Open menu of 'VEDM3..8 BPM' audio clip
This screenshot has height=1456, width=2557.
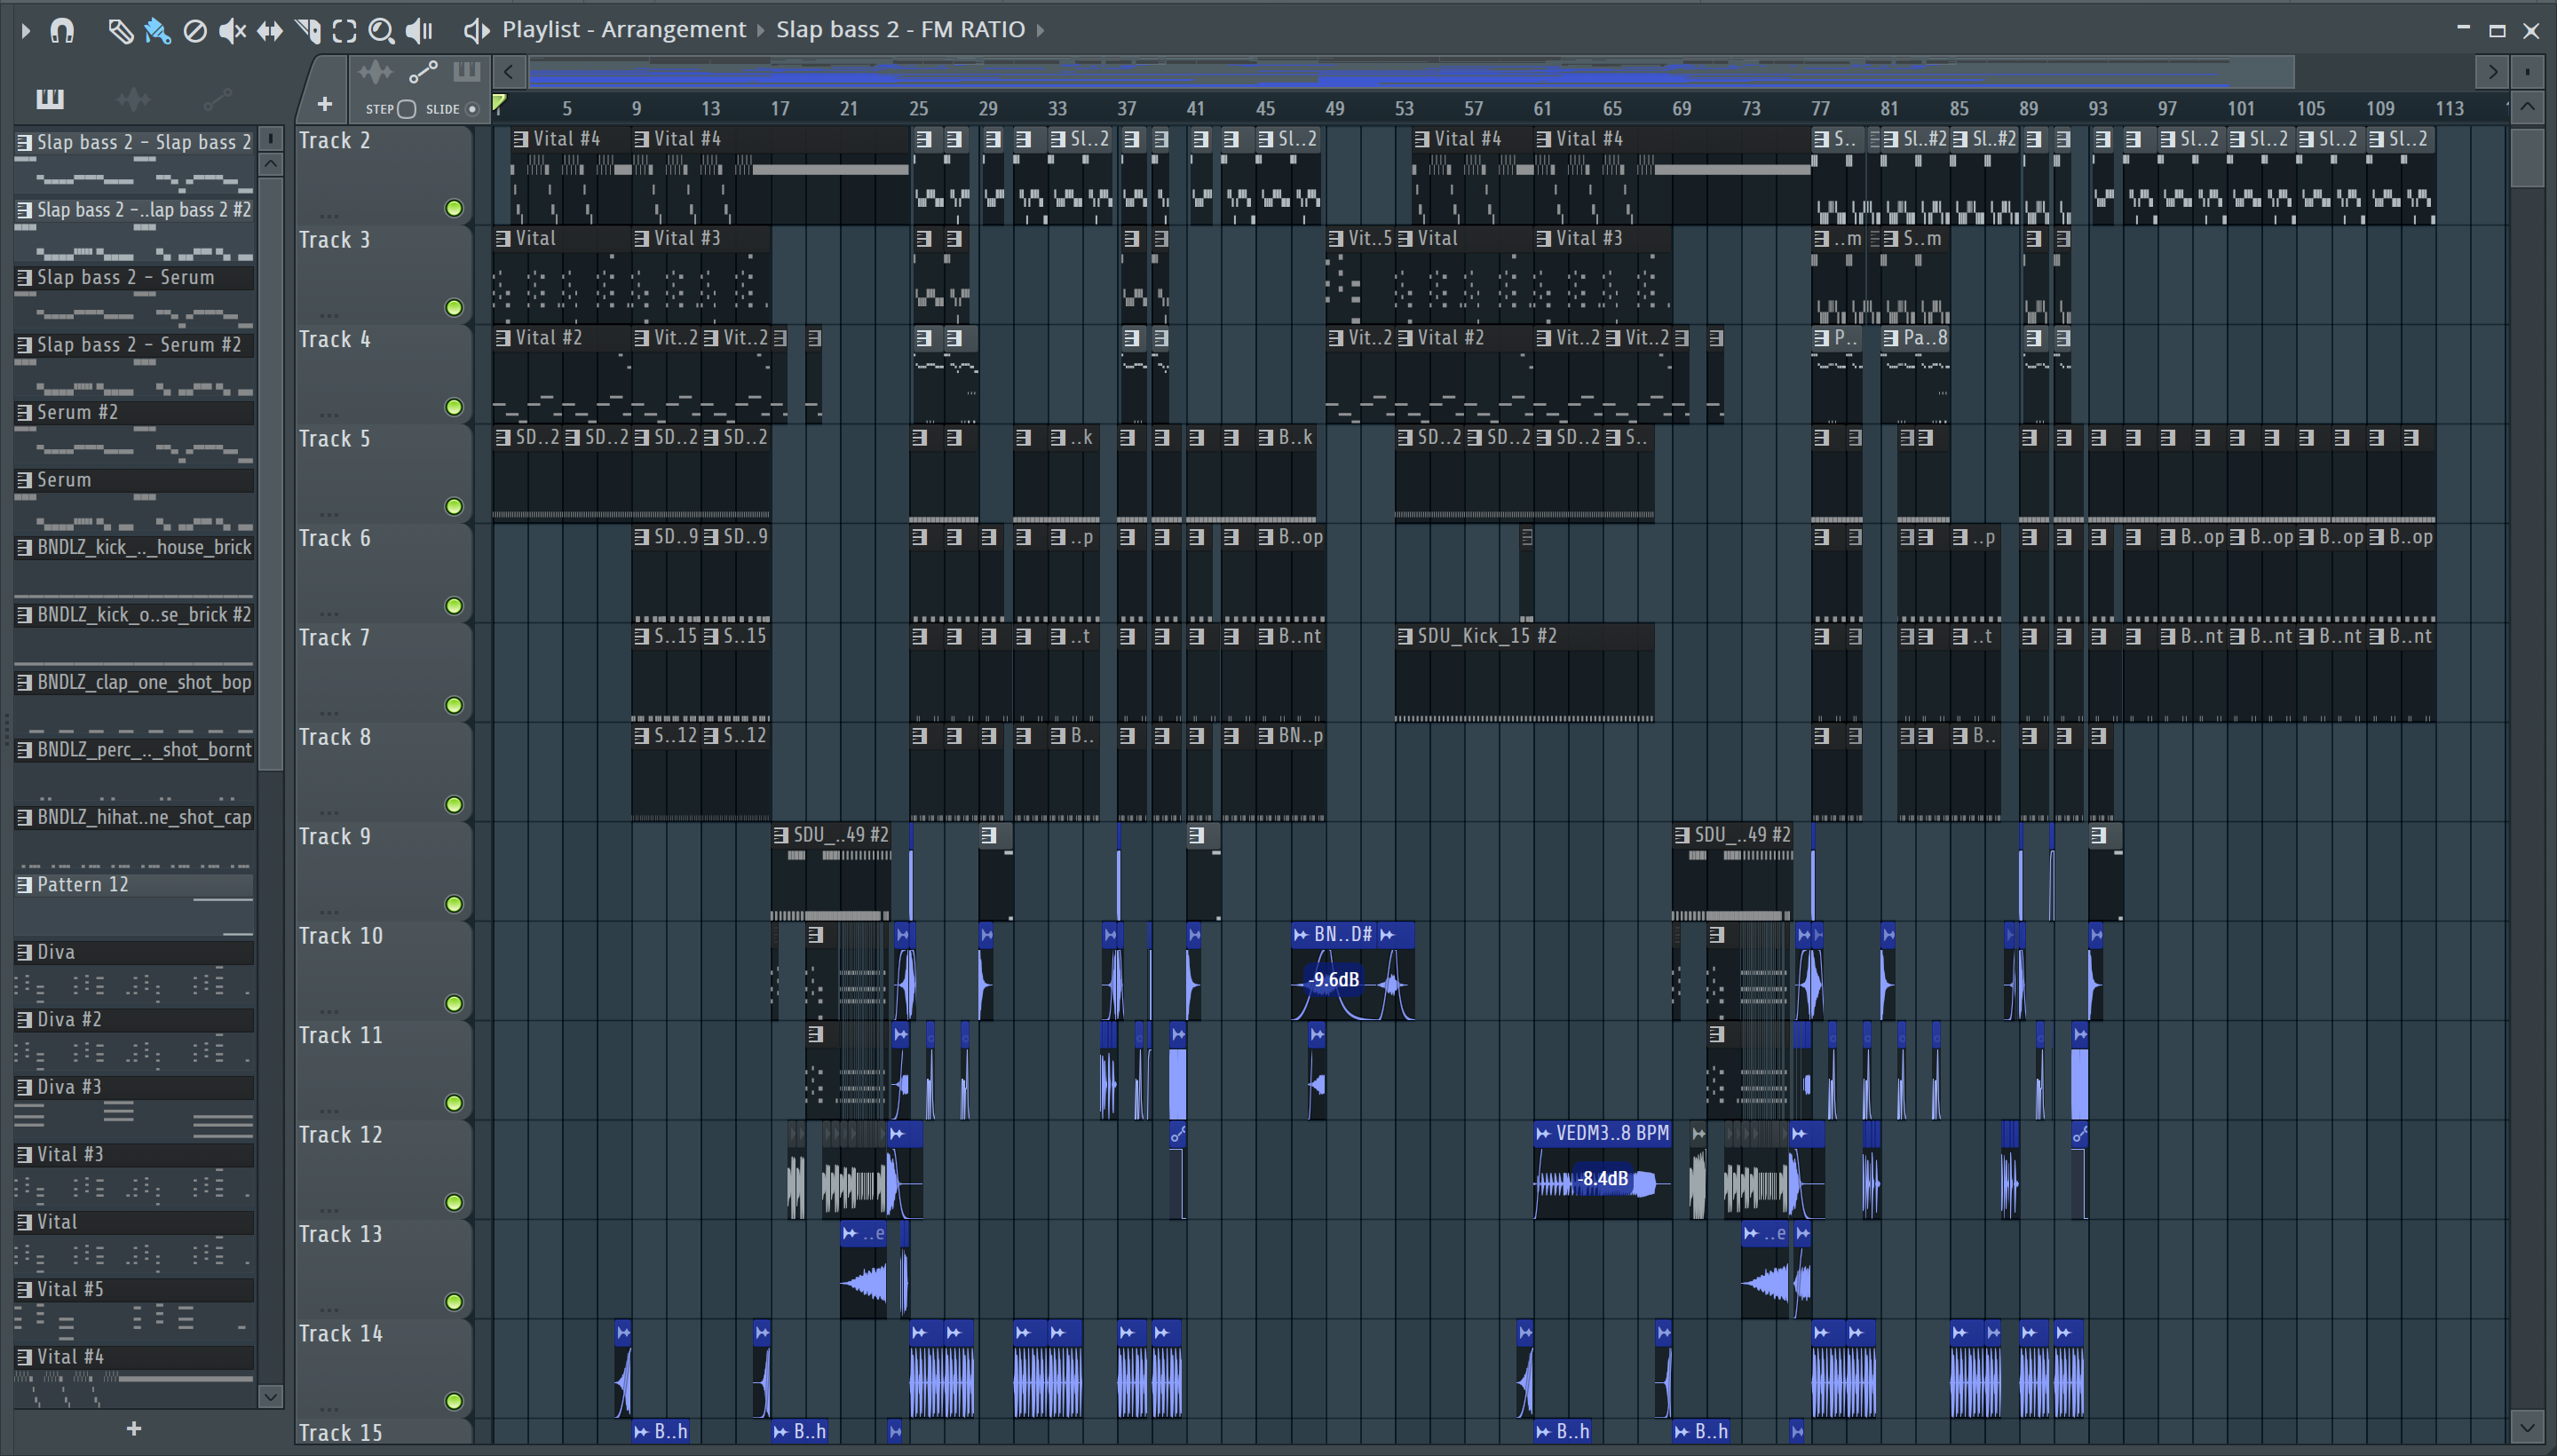pyautogui.click(x=1543, y=1133)
